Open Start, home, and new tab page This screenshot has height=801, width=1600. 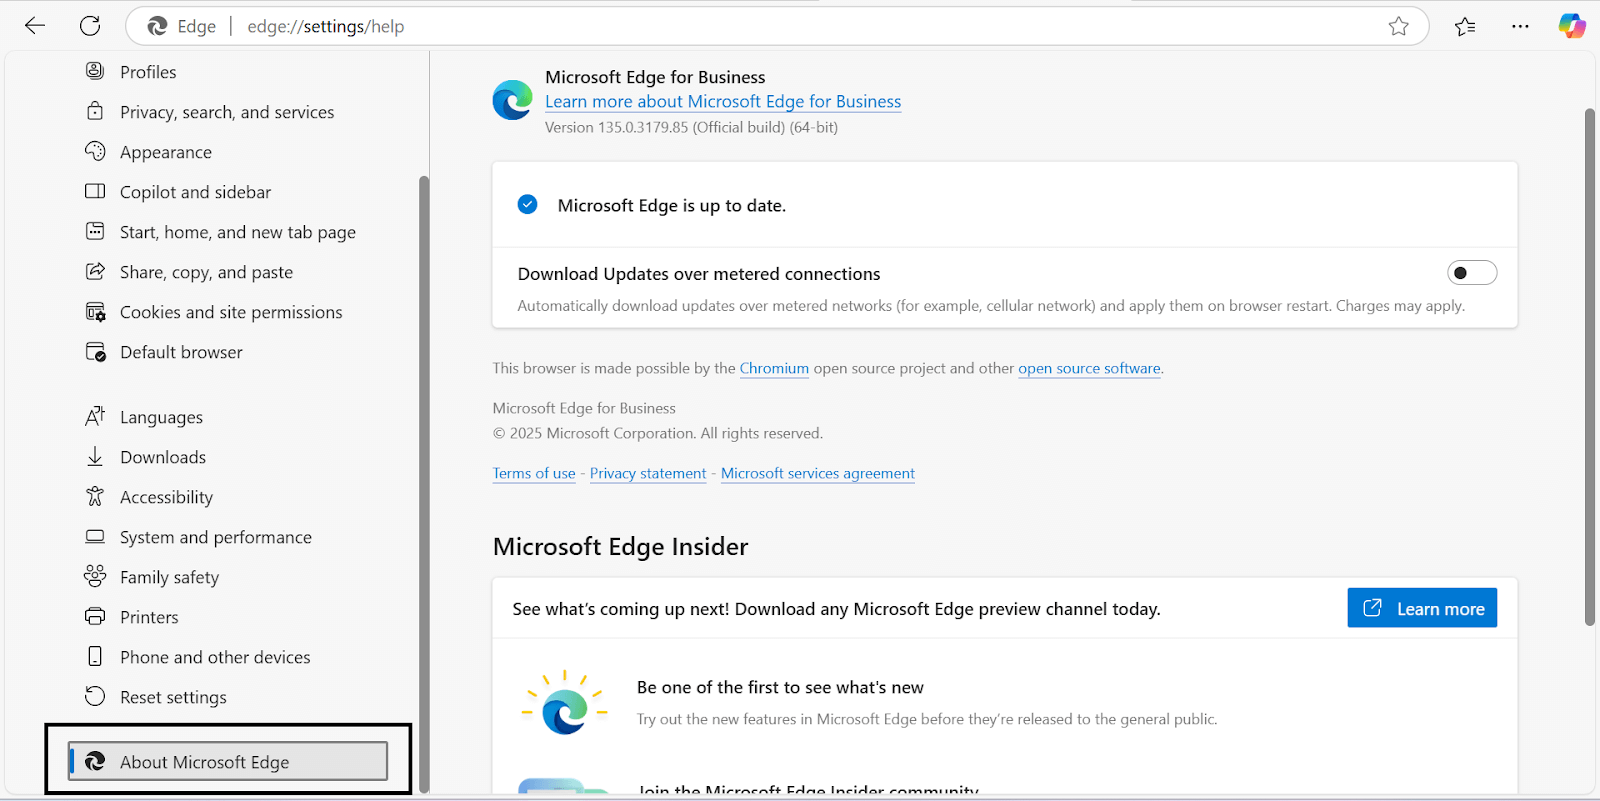(x=238, y=232)
